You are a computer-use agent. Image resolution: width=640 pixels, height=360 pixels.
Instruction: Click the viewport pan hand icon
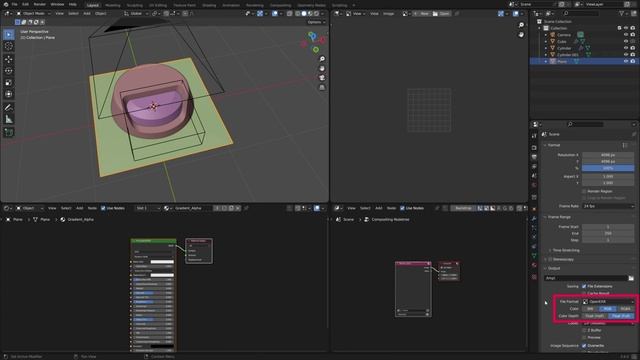click(322, 69)
